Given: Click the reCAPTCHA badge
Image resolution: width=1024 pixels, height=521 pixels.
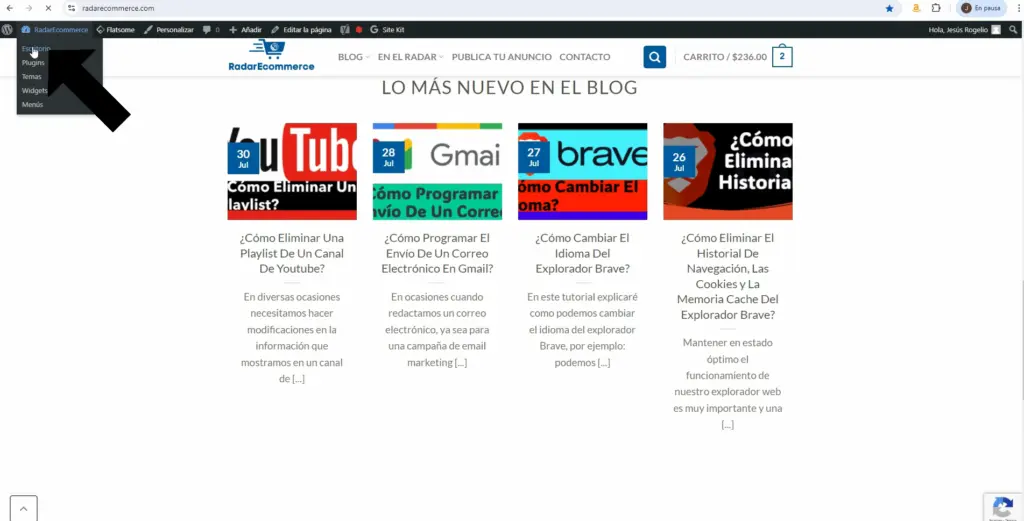Looking at the screenshot, I should pyautogui.click(x=1003, y=507).
